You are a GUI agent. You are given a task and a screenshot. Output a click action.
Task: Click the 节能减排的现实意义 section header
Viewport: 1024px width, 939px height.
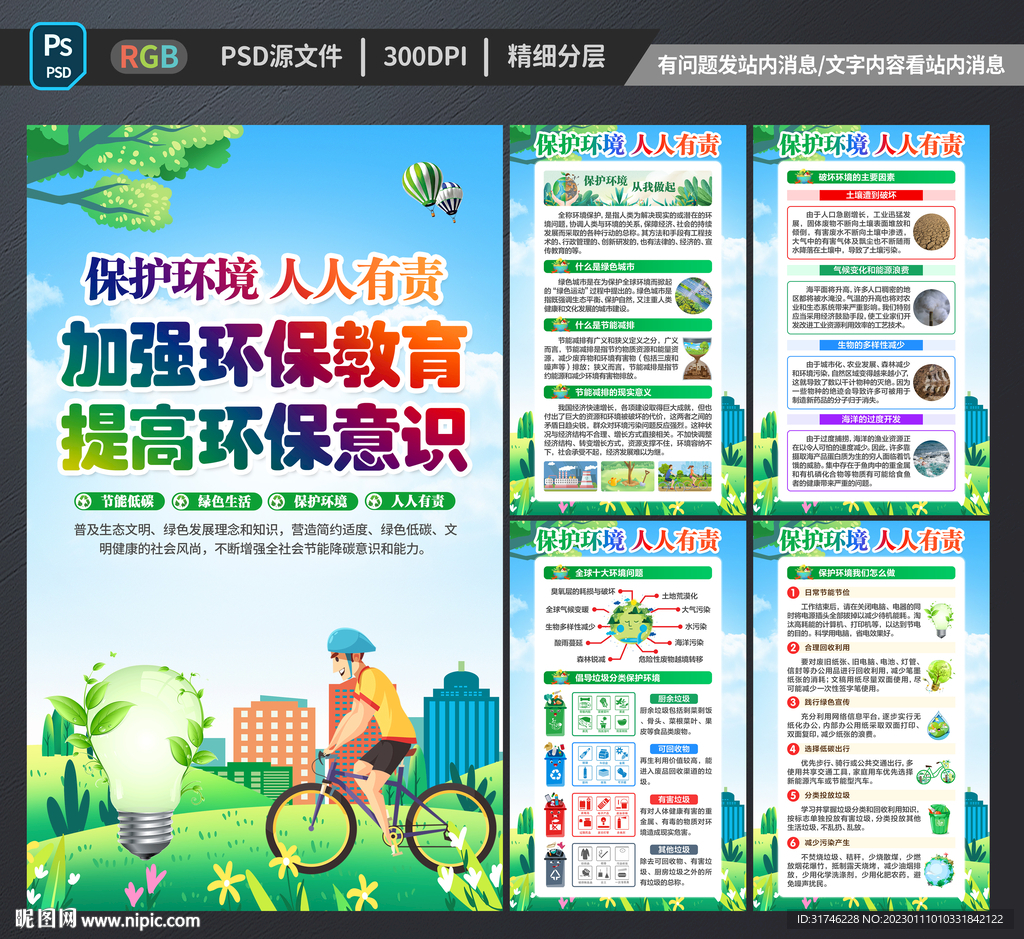tap(628, 392)
